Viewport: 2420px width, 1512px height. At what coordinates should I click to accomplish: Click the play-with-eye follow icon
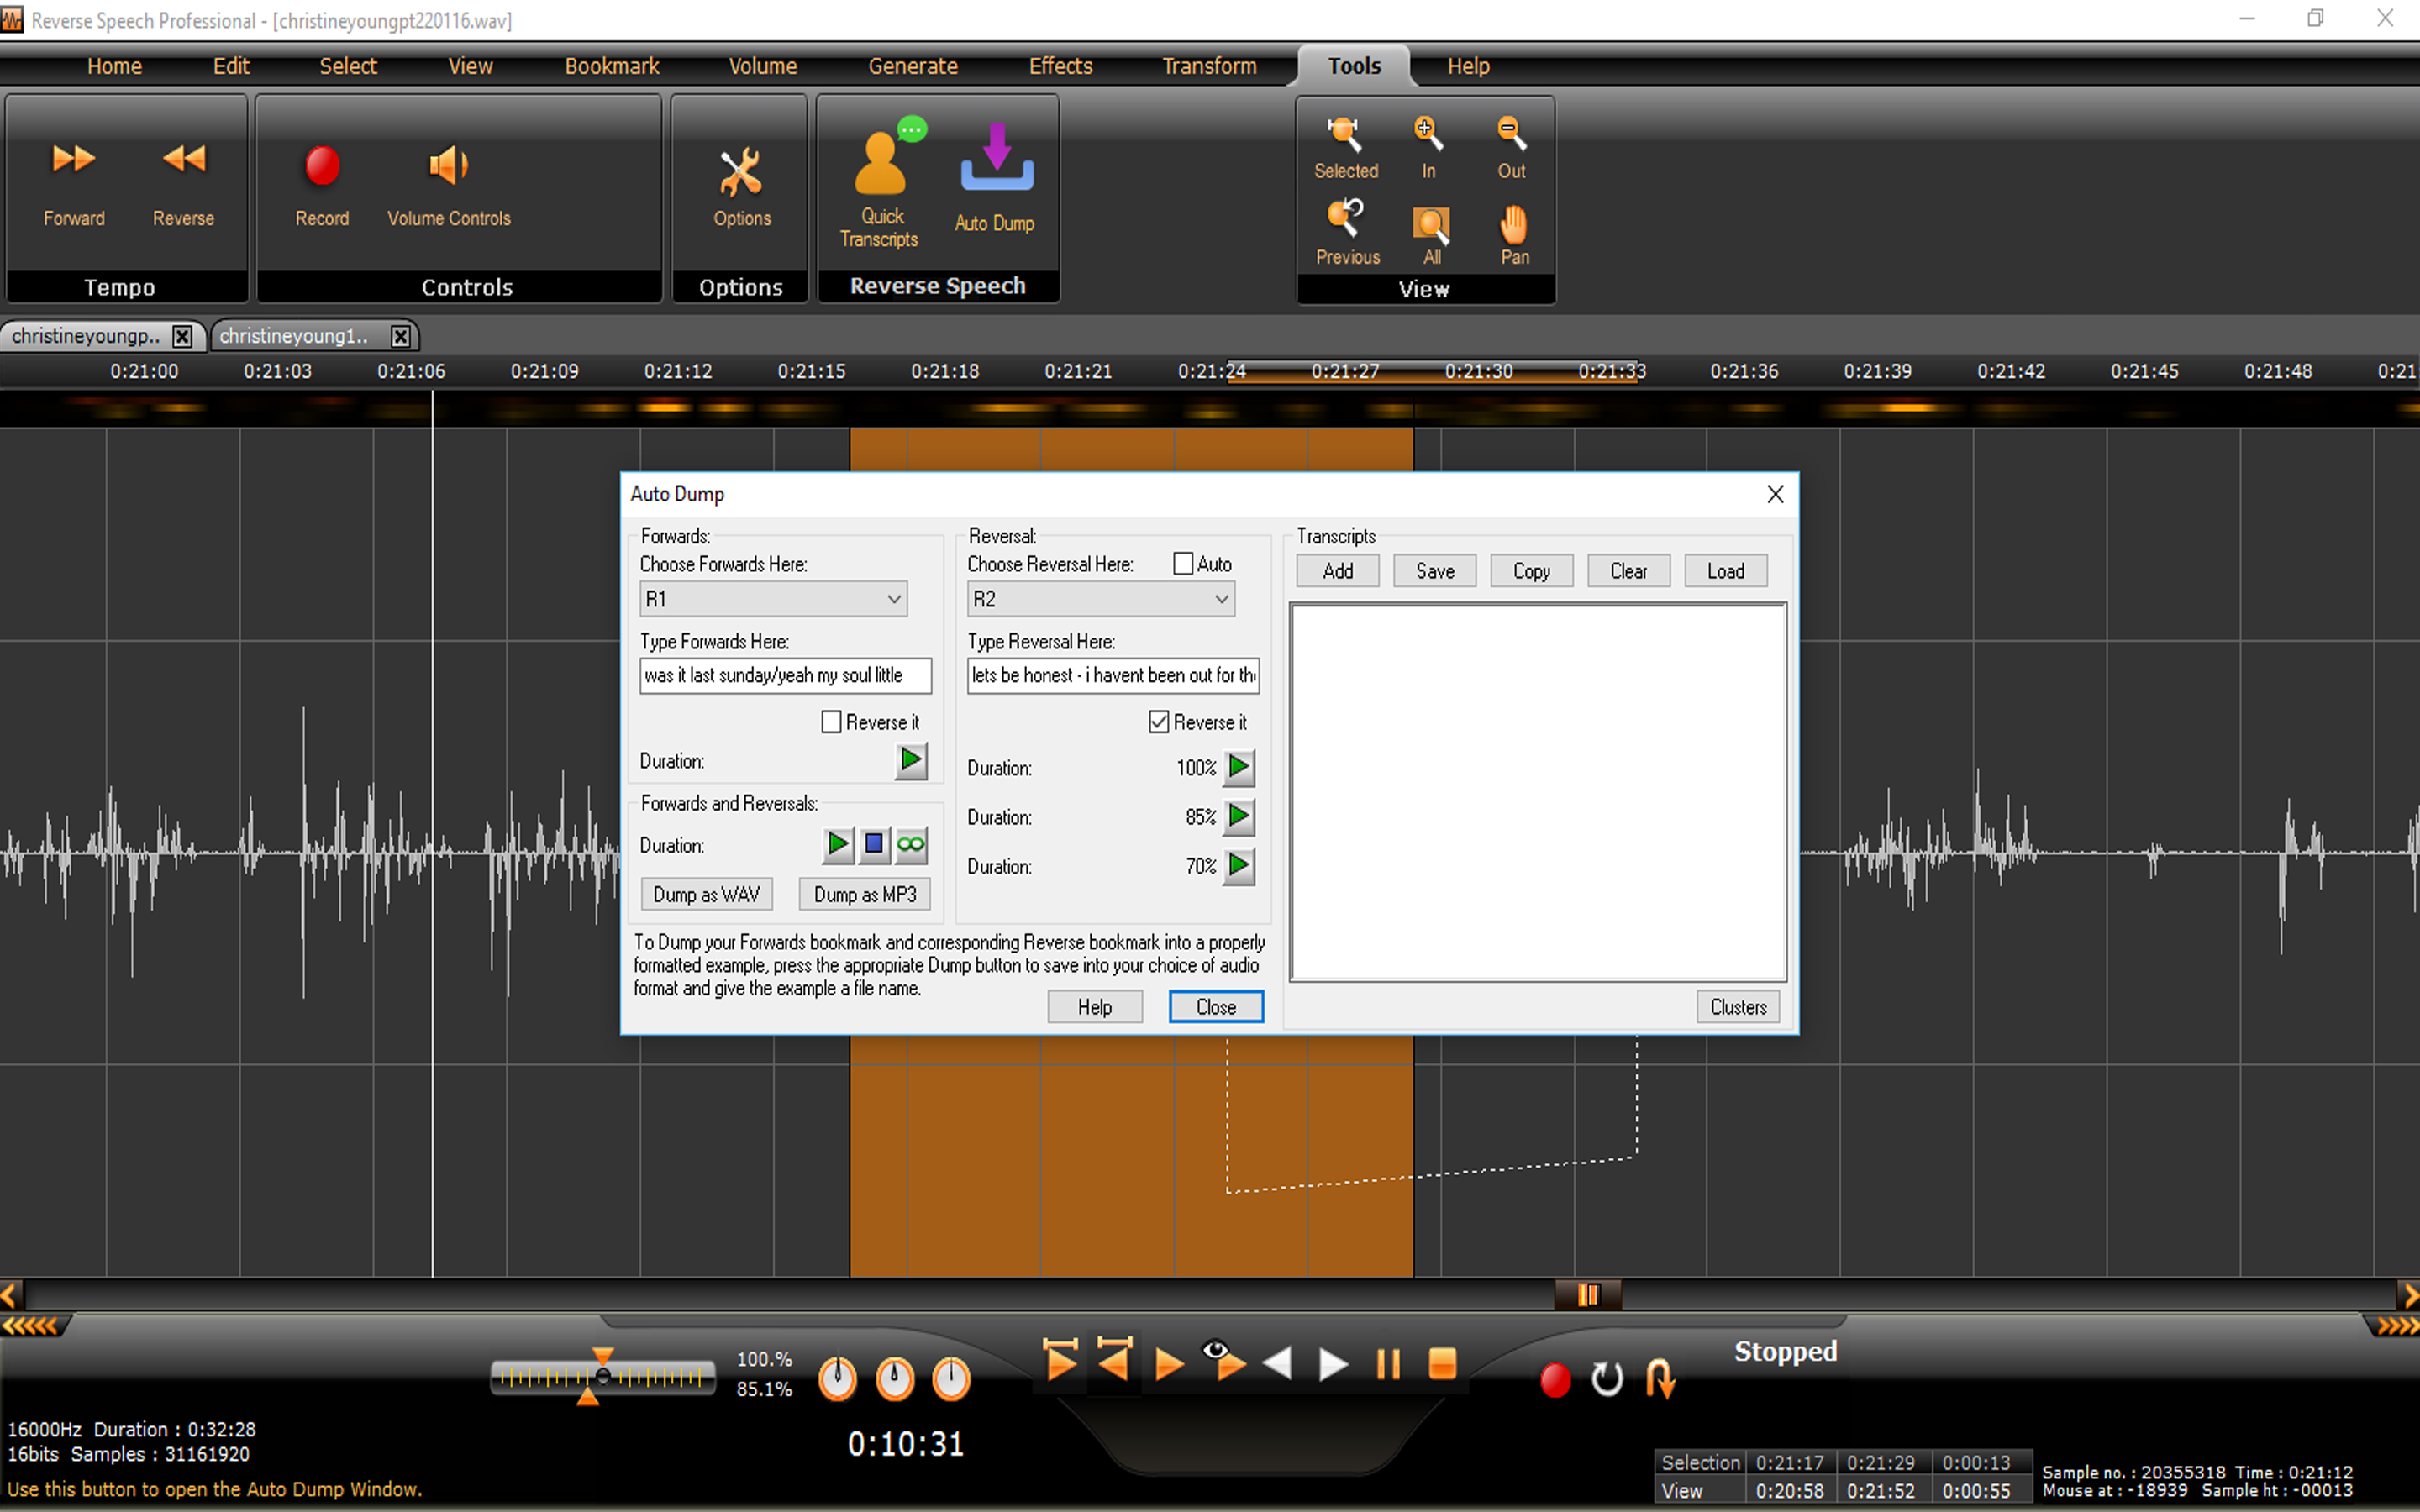tap(1225, 1360)
